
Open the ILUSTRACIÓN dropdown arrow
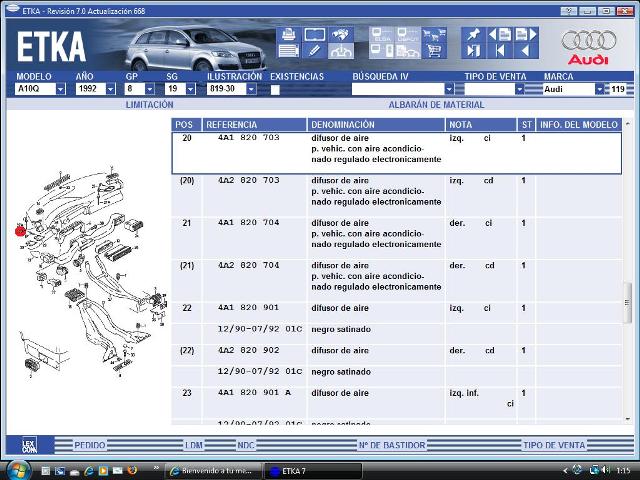pos(251,89)
